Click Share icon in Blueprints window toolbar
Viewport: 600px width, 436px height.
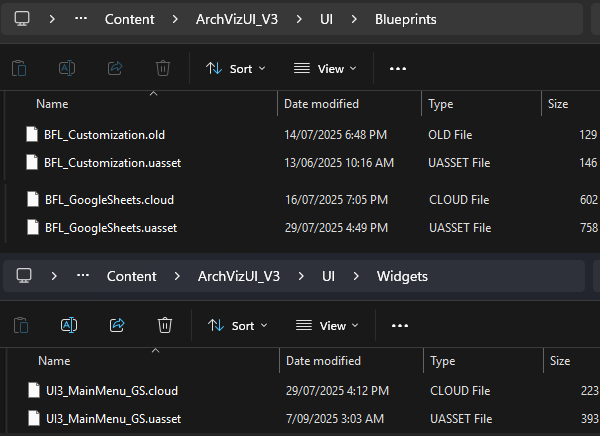(x=114, y=68)
